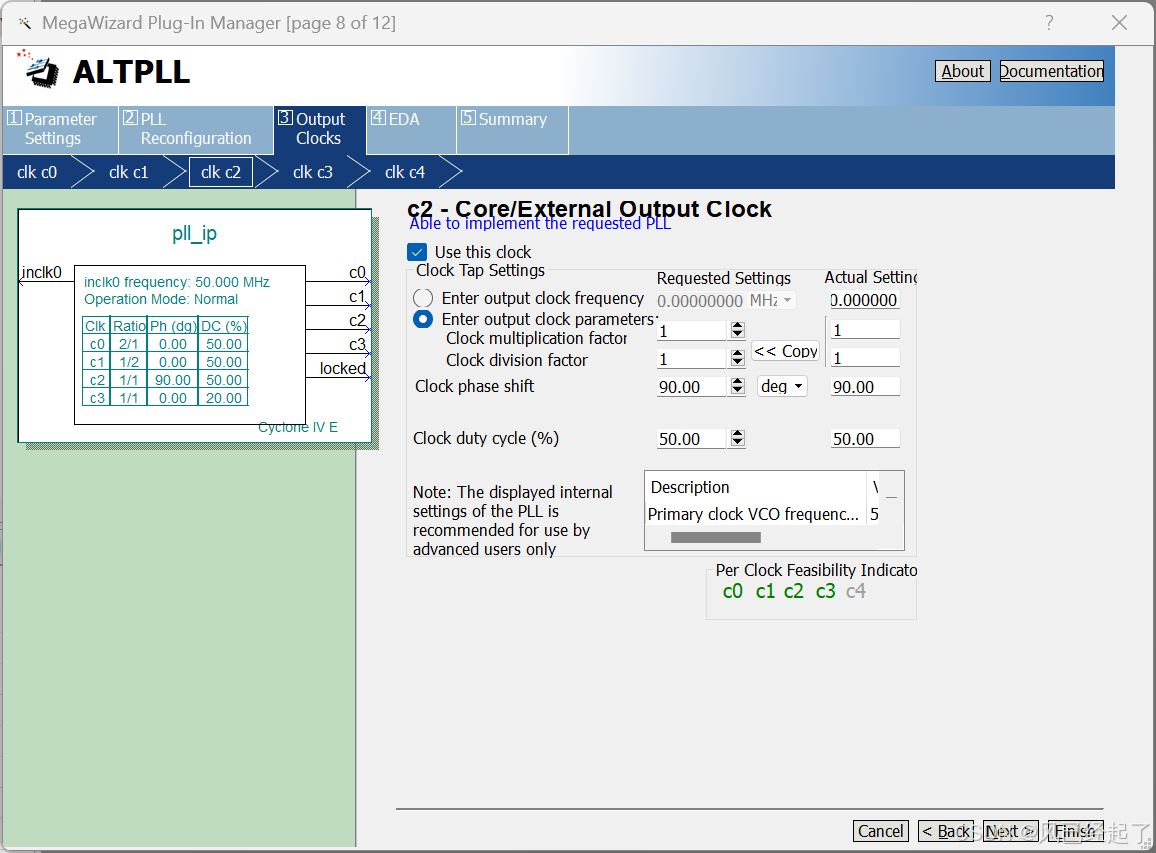Image resolution: width=1156 pixels, height=853 pixels.
Task: Go to clk c1 subpage
Action: 128,172
